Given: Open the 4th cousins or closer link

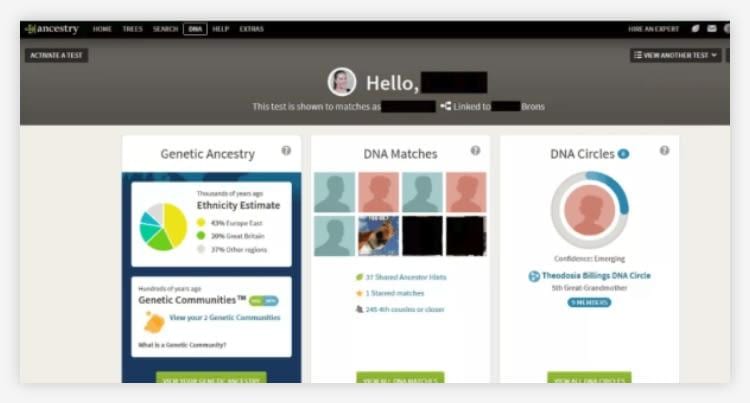Looking at the screenshot, I should [x=405, y=310].
